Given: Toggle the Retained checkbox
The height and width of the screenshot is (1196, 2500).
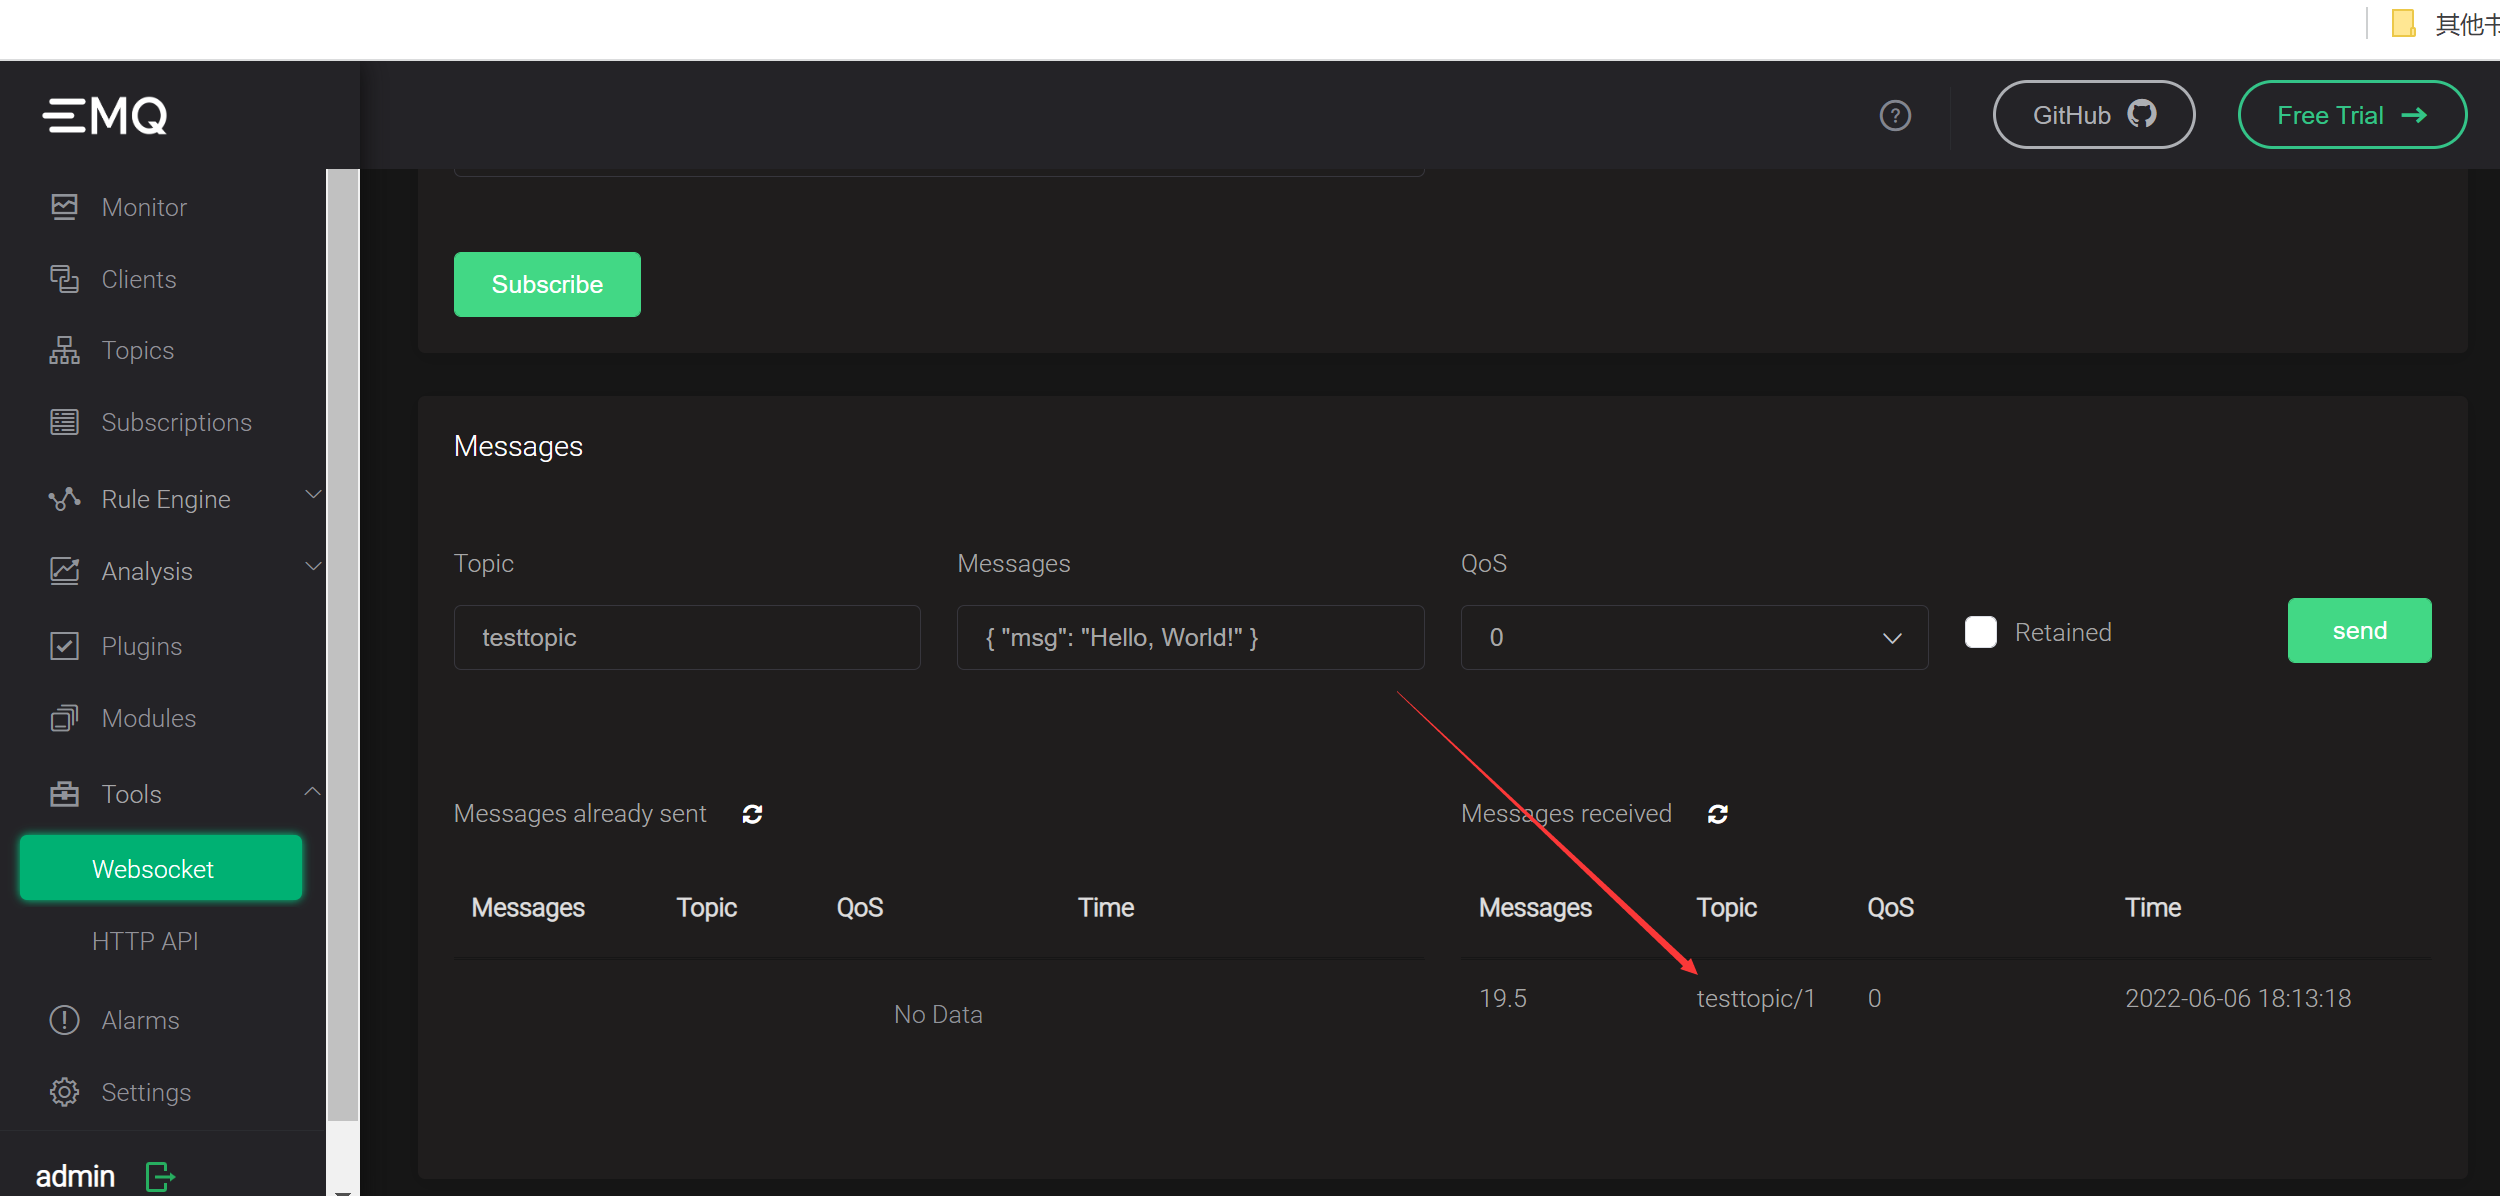Looking at the screenshot, I should coord(1980,632).
